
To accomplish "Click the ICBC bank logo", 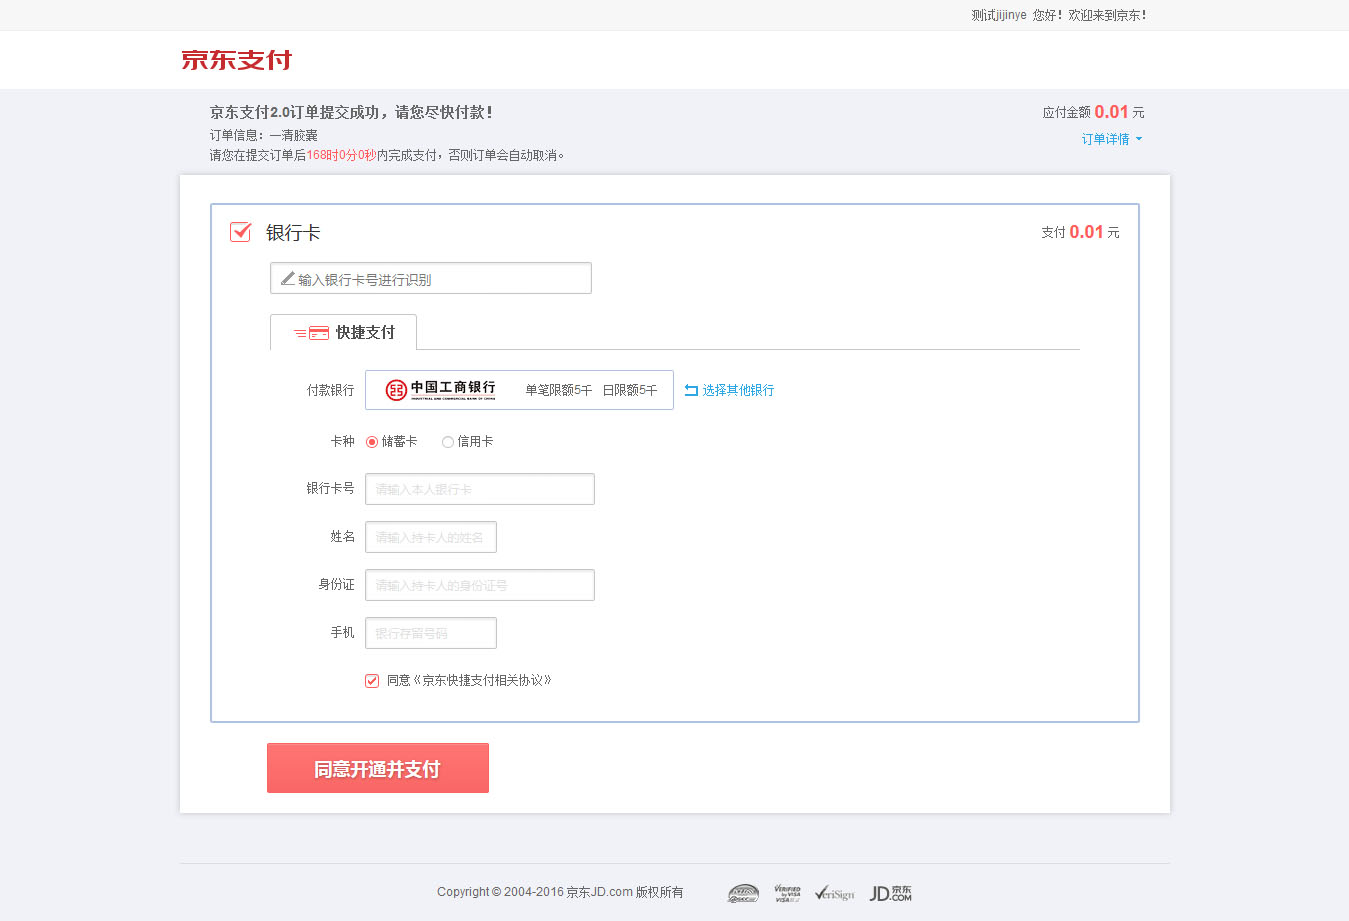I will tap(441, 390).
